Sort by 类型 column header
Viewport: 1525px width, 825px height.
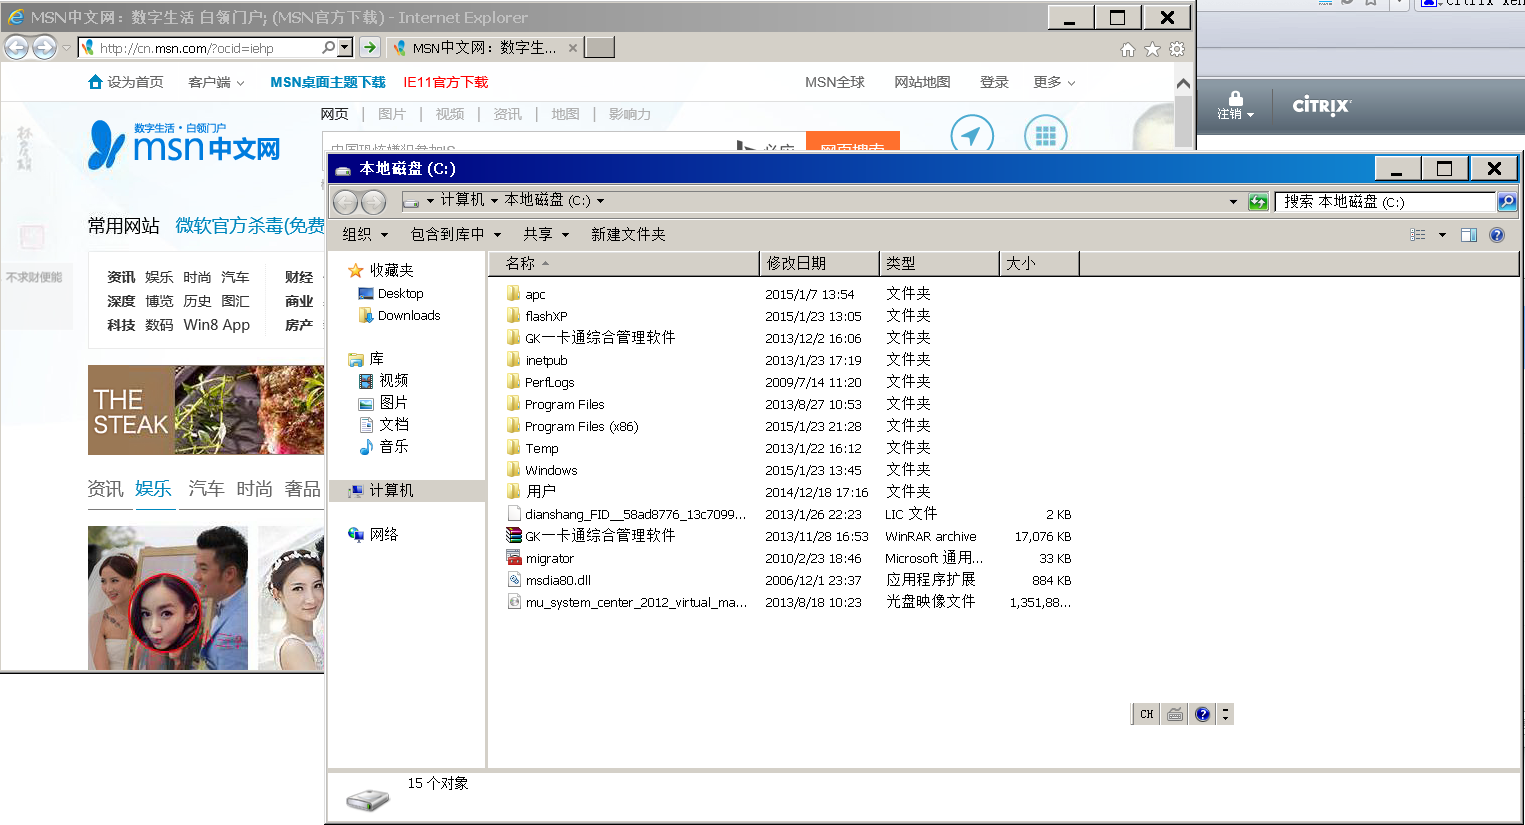[940, 263]
